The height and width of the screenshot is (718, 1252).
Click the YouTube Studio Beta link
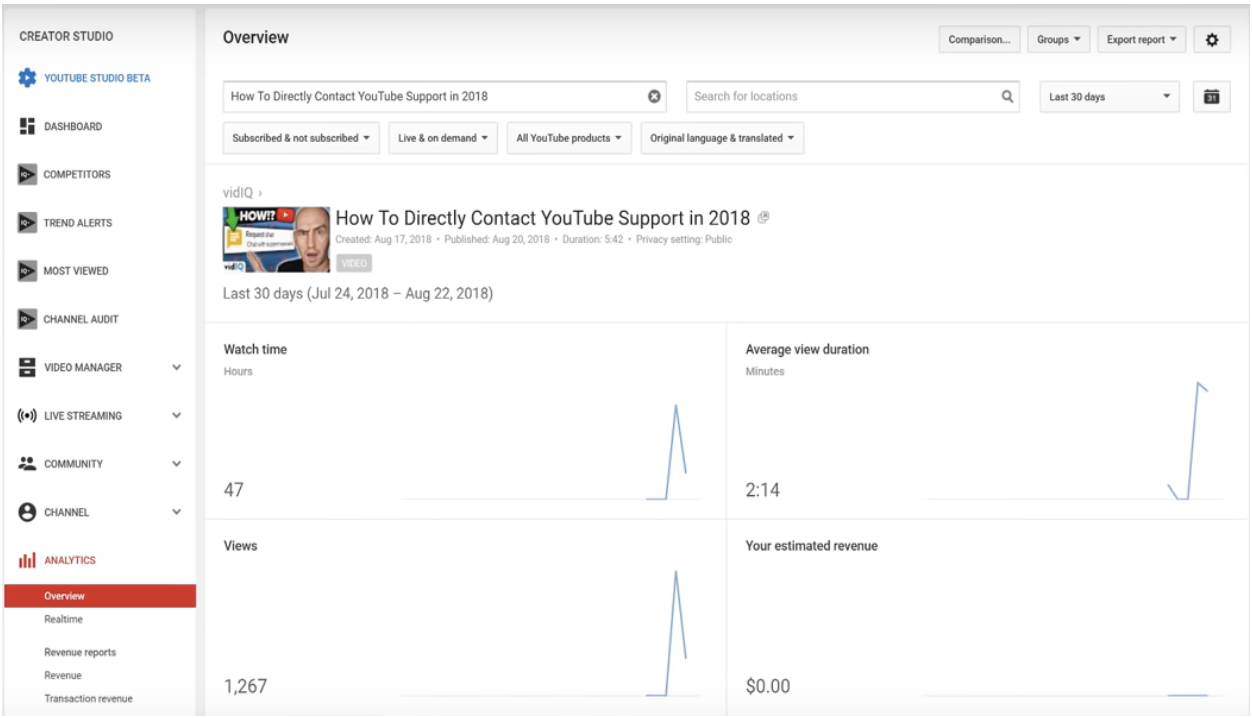(97, 78)
